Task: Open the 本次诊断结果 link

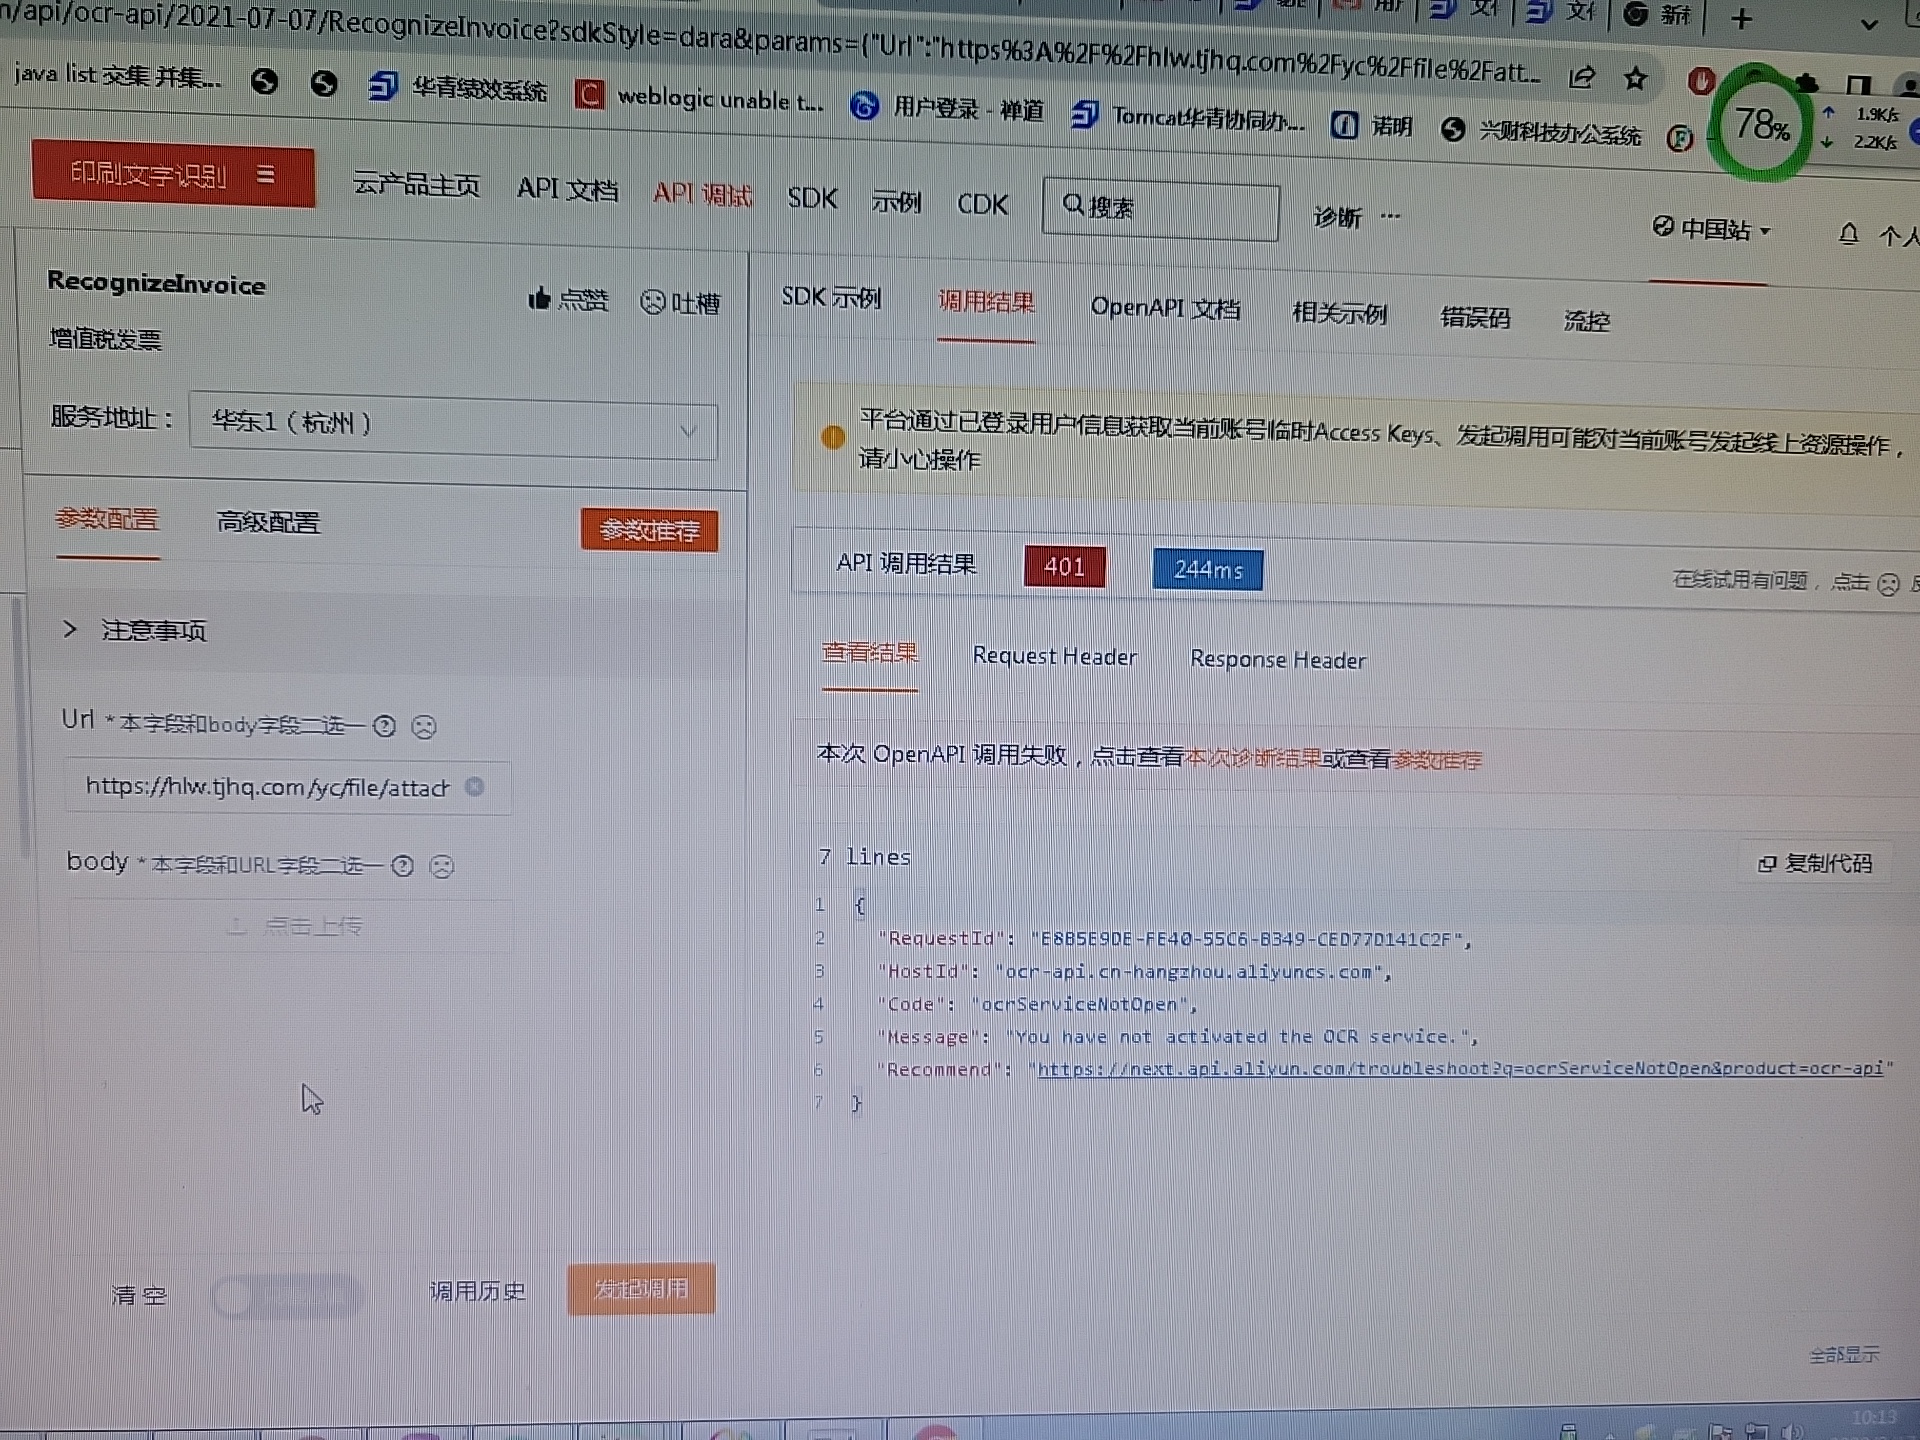Action: click(x=1253, y=759)
